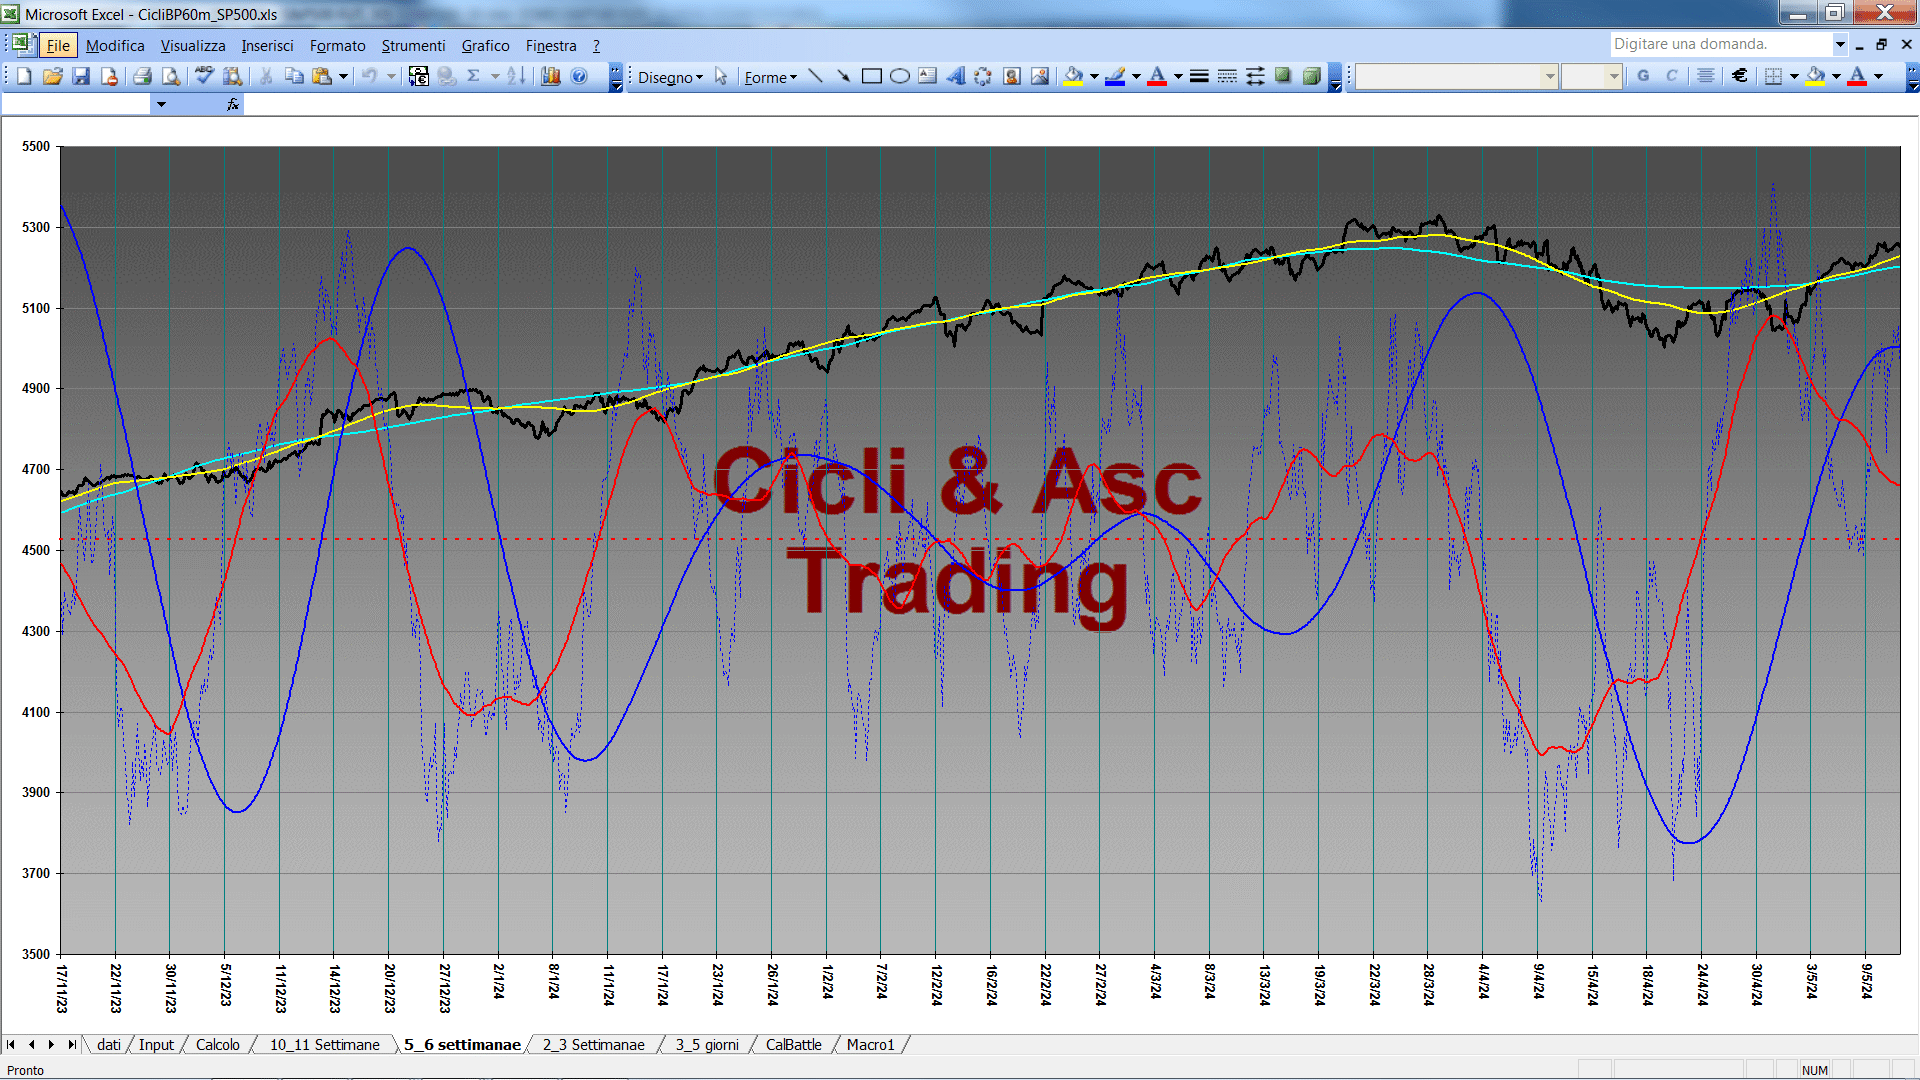Select the Arrow drawing tool
Screen dimensions: 1920x1080
(843, 76)
